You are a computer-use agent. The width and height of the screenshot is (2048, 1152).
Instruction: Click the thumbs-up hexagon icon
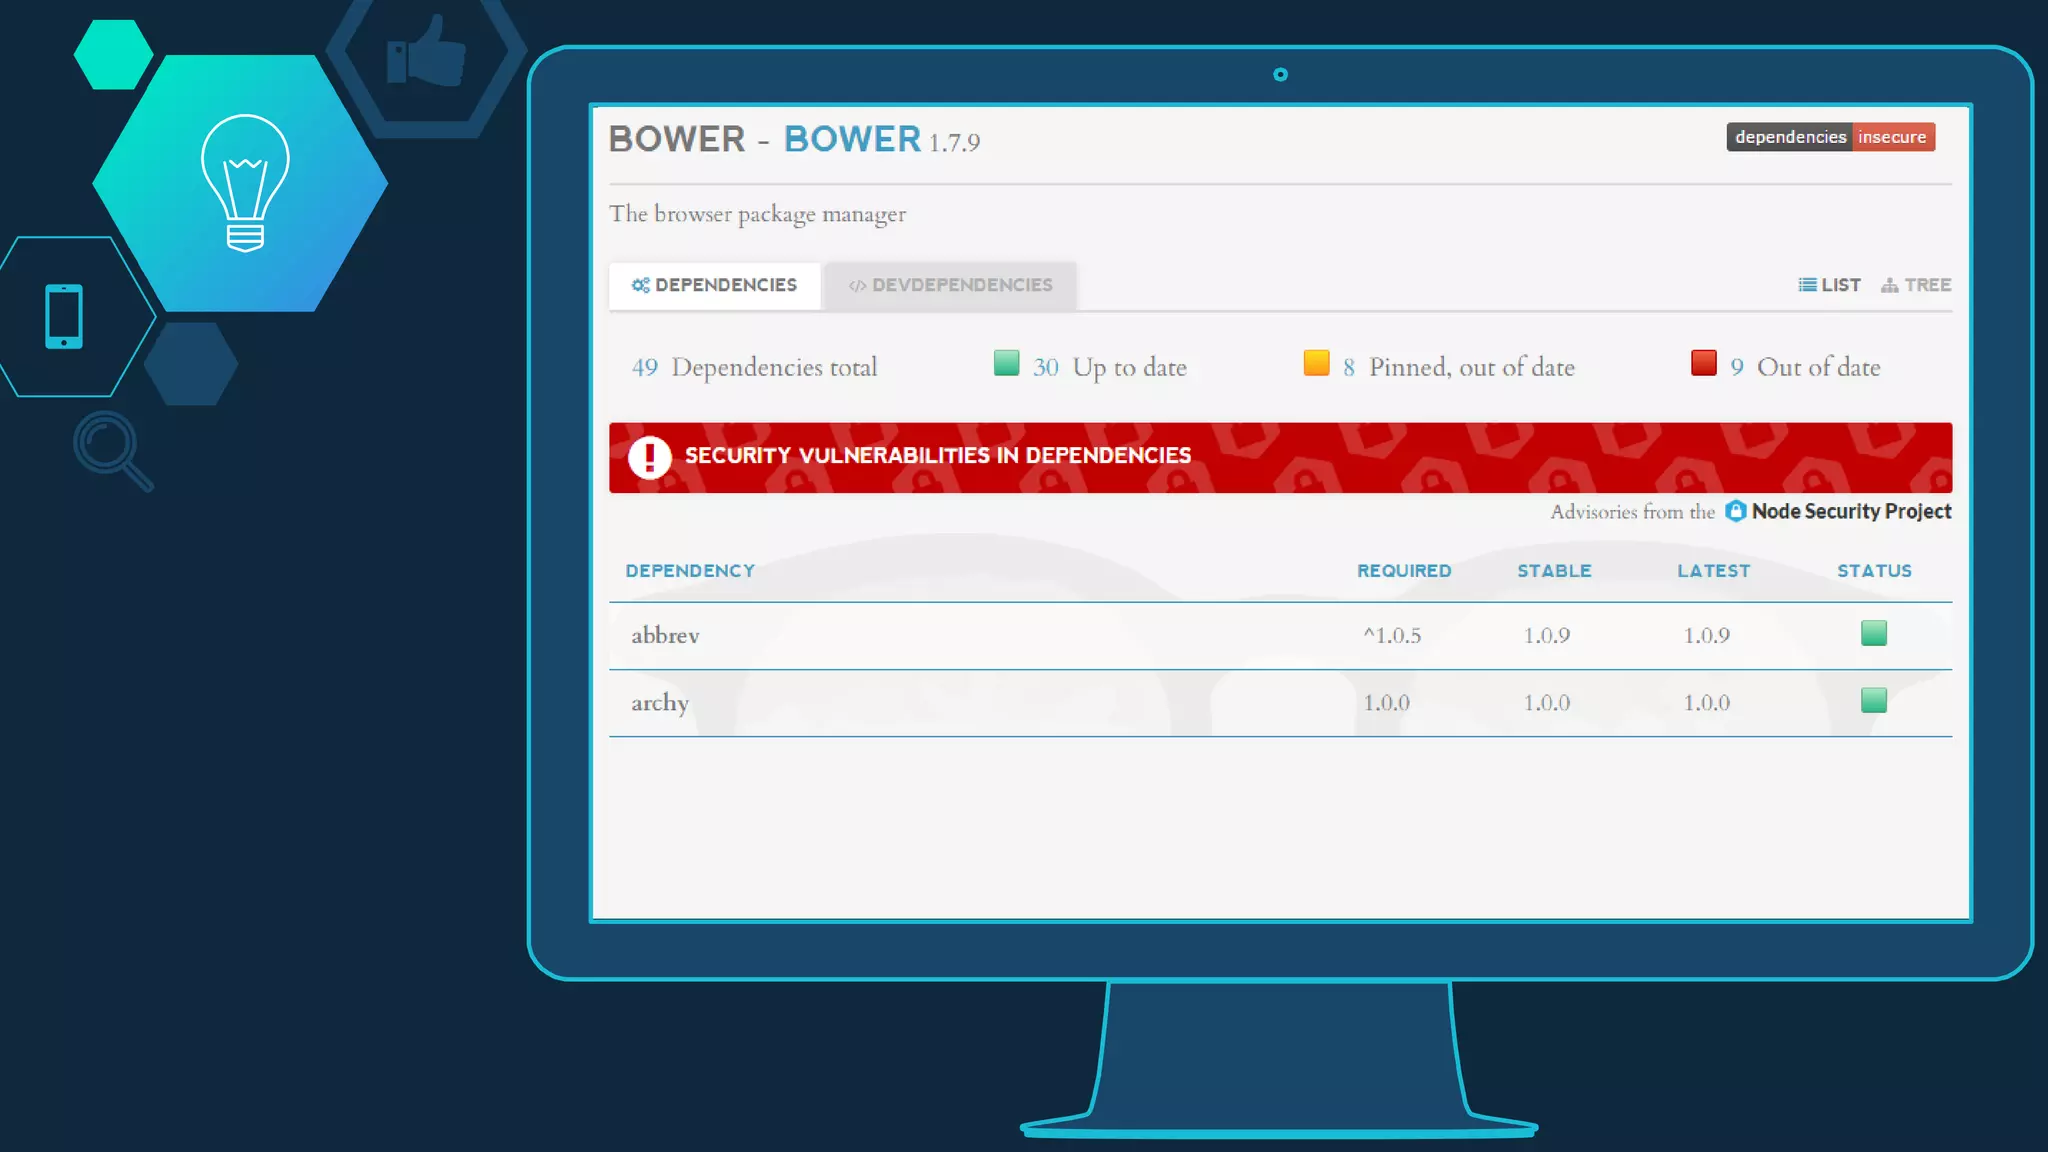tap(426, 52)
